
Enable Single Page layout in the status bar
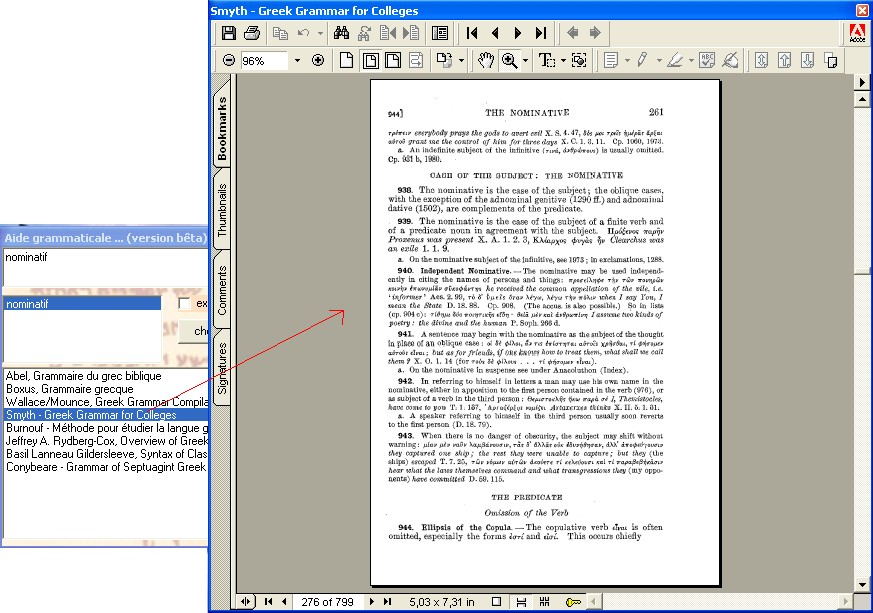coord(497,602)
